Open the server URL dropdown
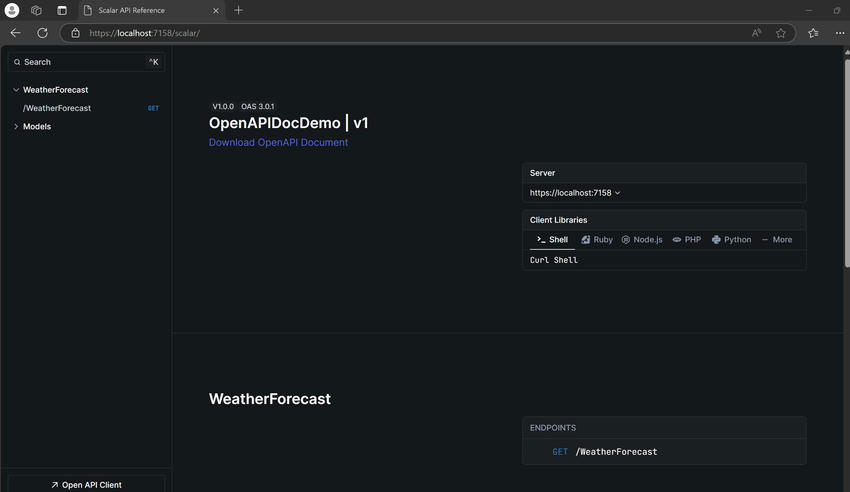Viewport: 850px width, 492px height. [575, 193]
